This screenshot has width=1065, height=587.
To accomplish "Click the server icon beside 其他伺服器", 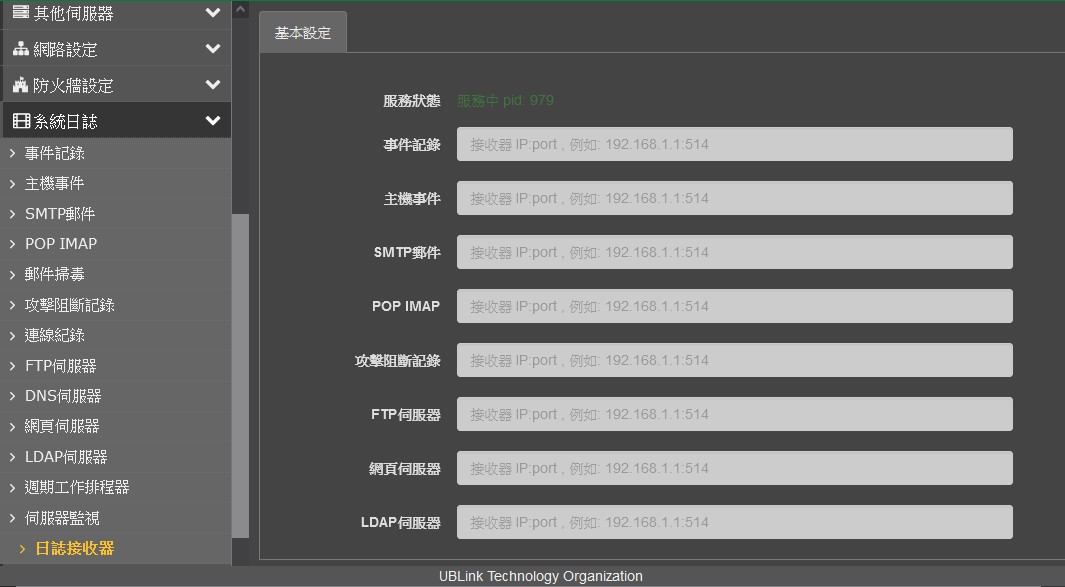I will [x=20, y=12].
